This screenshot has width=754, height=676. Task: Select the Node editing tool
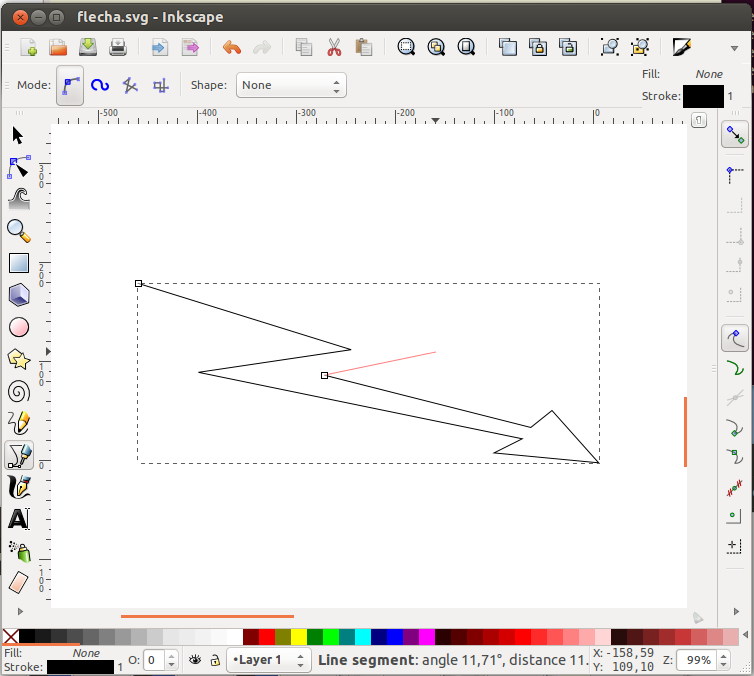[18, 167]
